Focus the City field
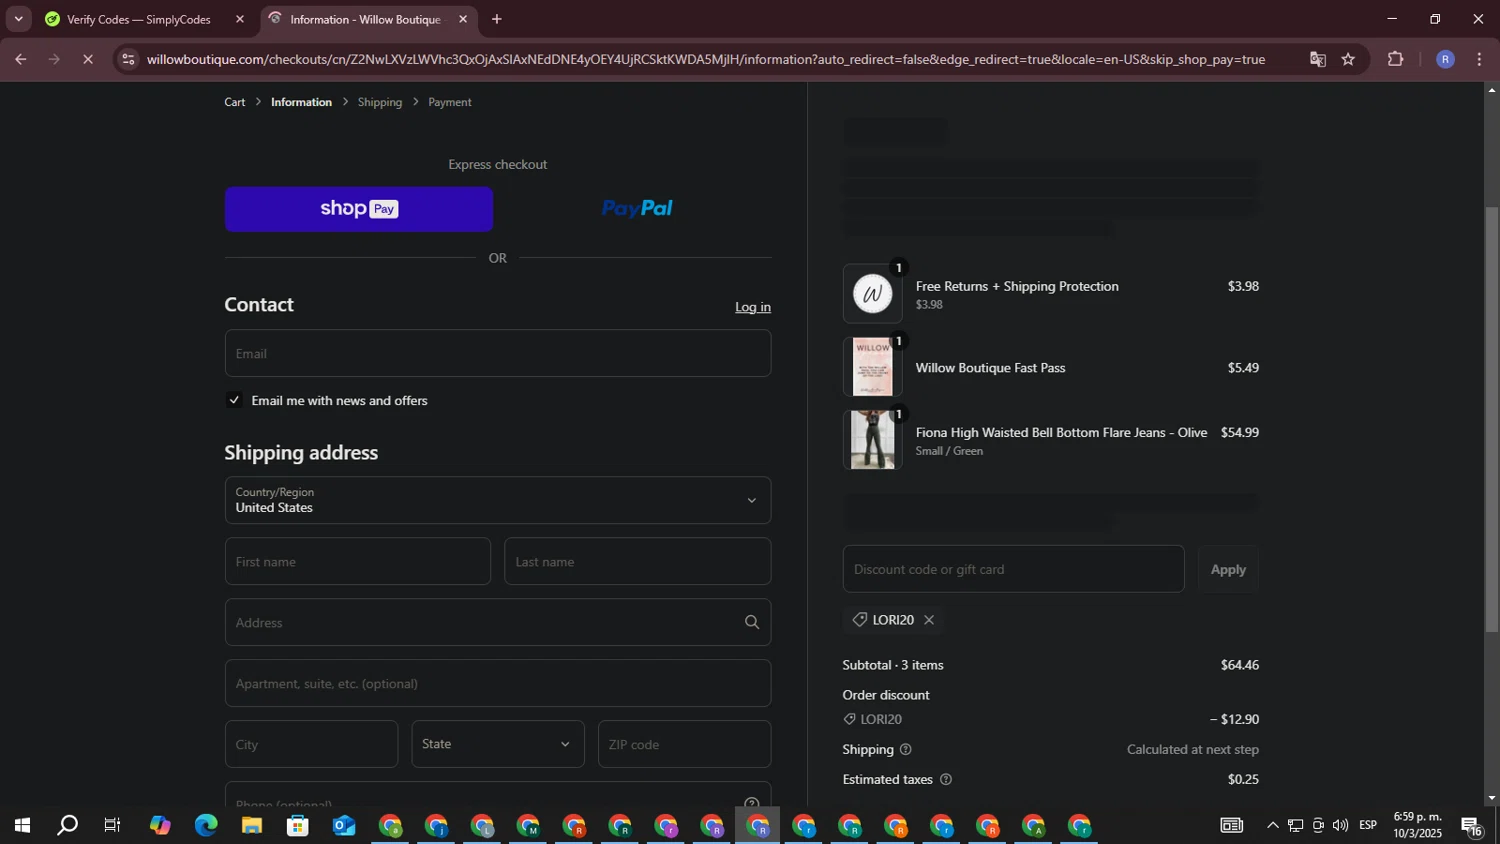Viewport: 1500px width, 844px height. click(x=311, y=744)
